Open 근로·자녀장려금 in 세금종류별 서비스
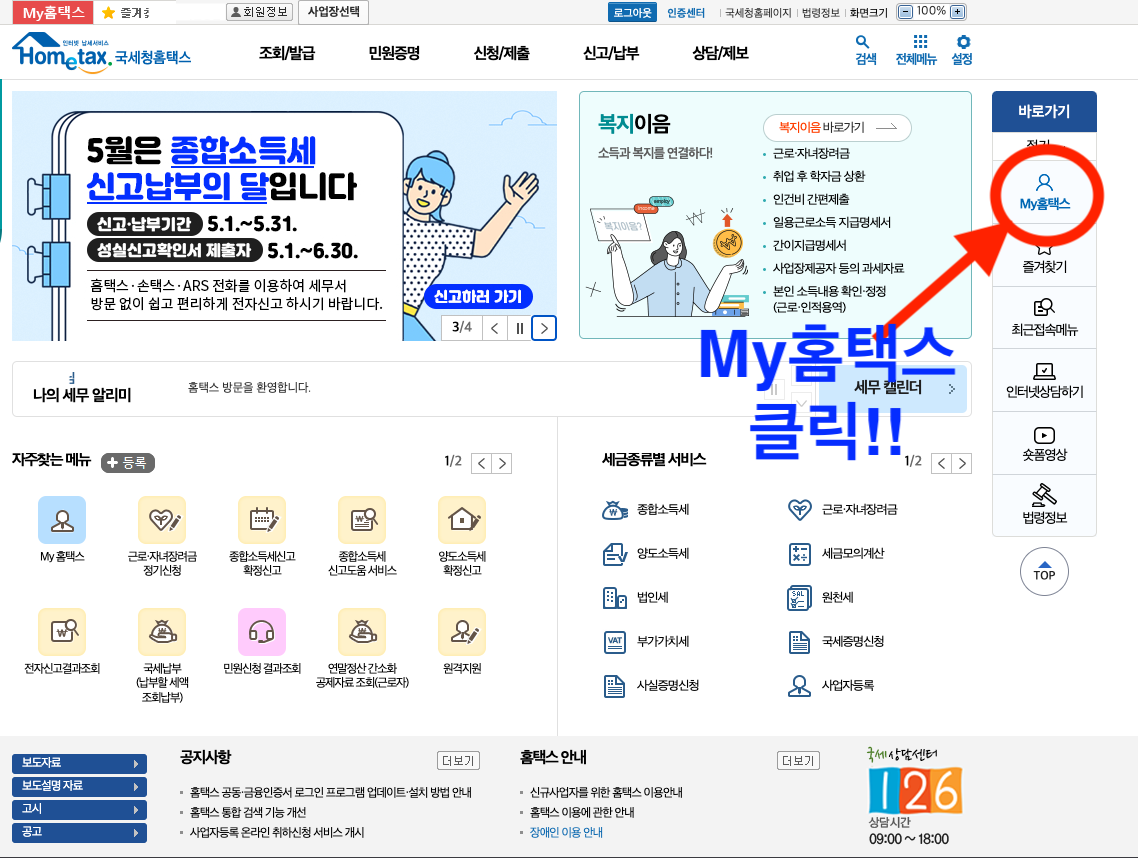Screen dimensions: 1138x858 coord(843,510)
